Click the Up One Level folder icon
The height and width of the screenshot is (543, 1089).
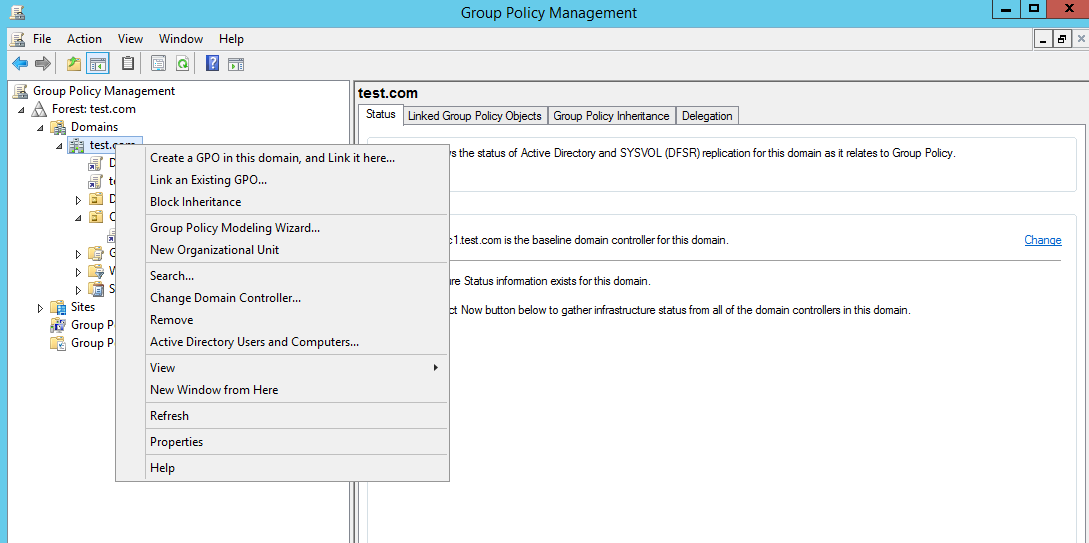[74, 64]
